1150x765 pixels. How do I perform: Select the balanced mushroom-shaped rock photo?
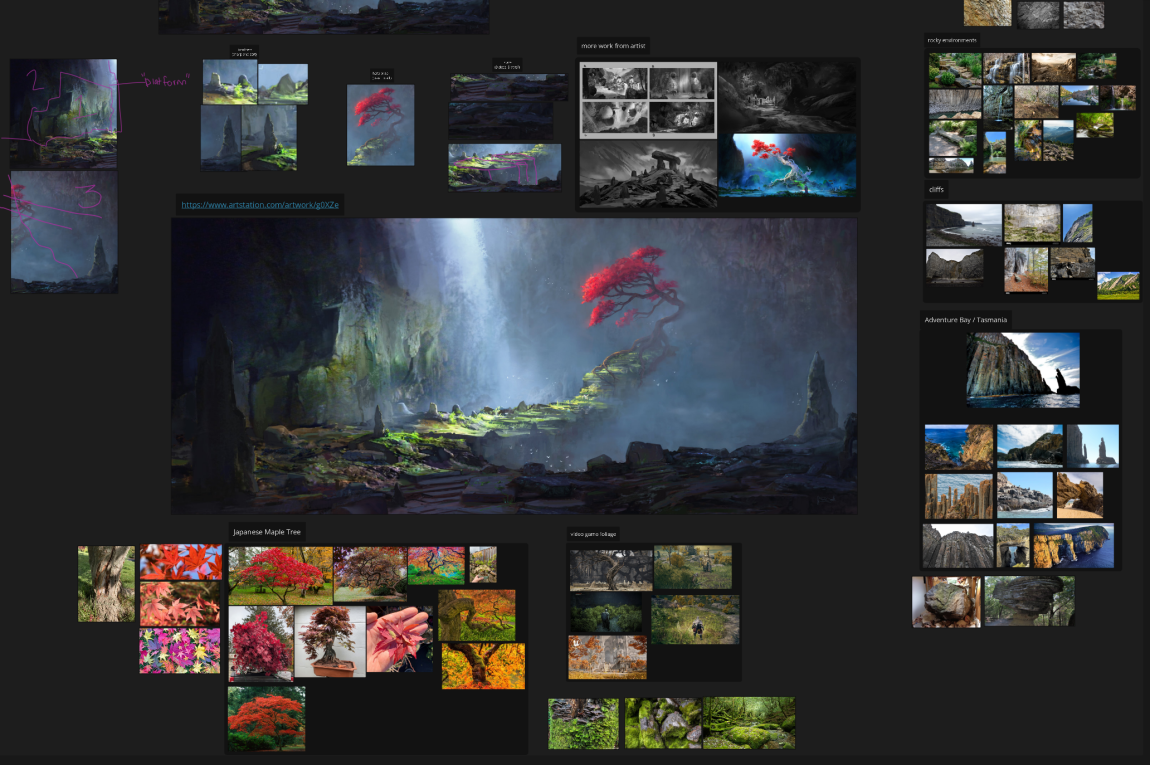tap(1030, 601)
